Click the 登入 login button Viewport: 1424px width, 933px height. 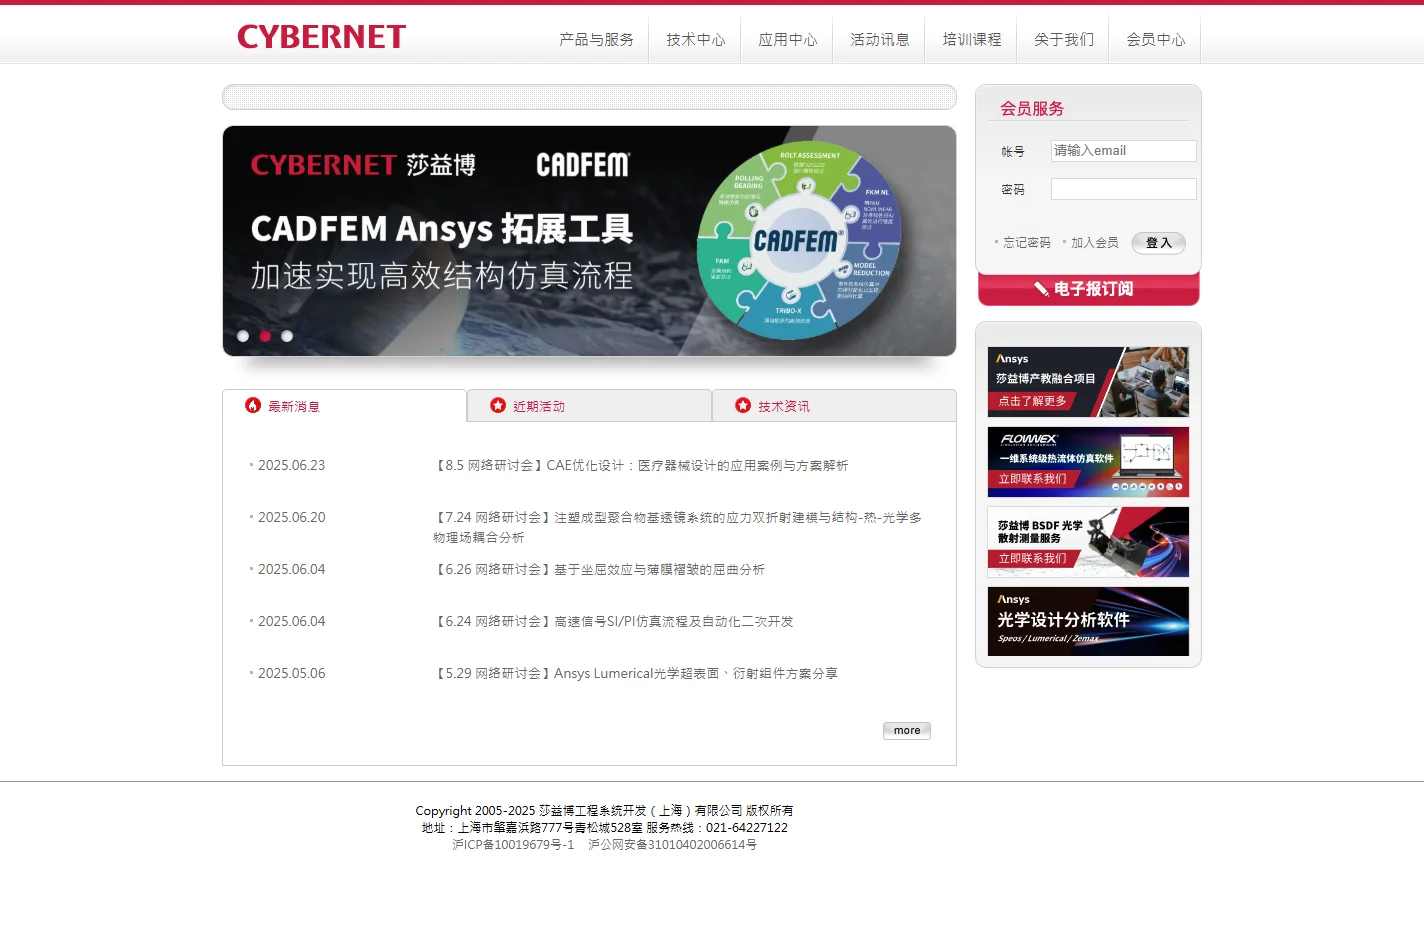[1158, 243]
